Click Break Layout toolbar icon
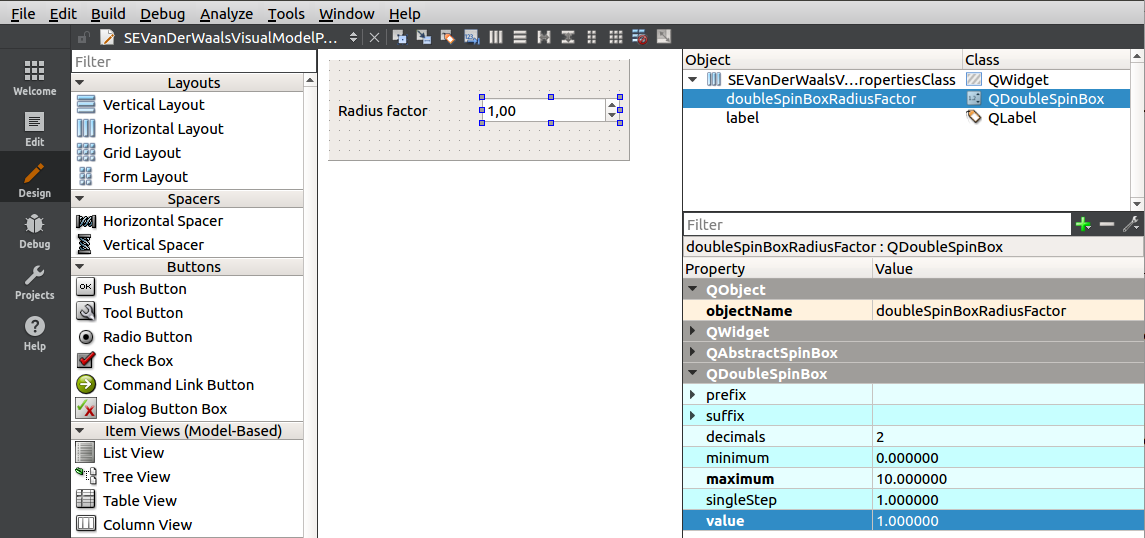This screenshot has height=538, width=1145. pyautogui.click(x=640, y=37)
